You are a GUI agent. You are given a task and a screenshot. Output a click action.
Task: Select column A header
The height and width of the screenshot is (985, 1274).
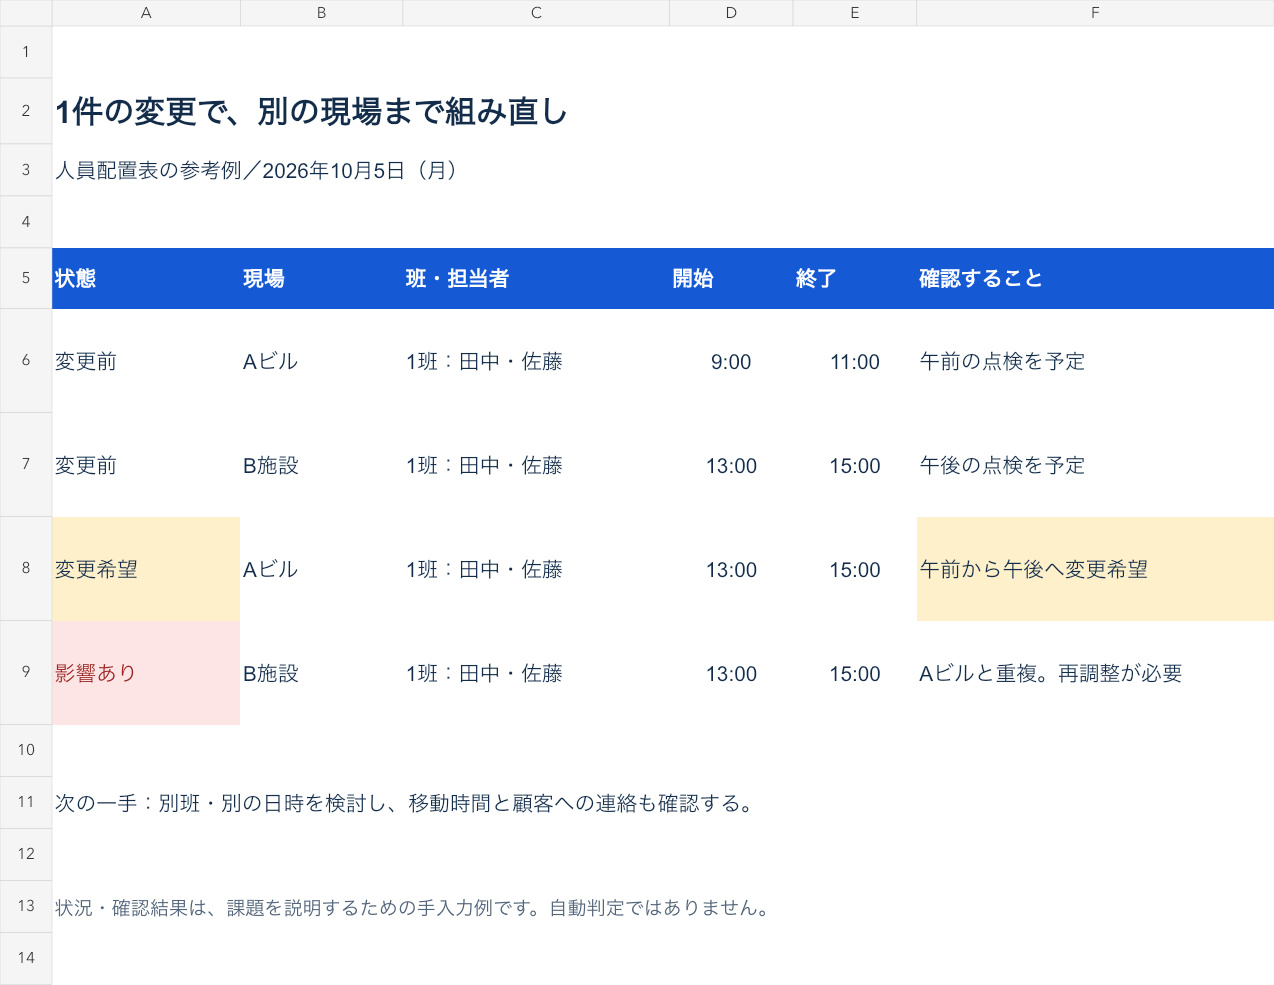(146, 13)
